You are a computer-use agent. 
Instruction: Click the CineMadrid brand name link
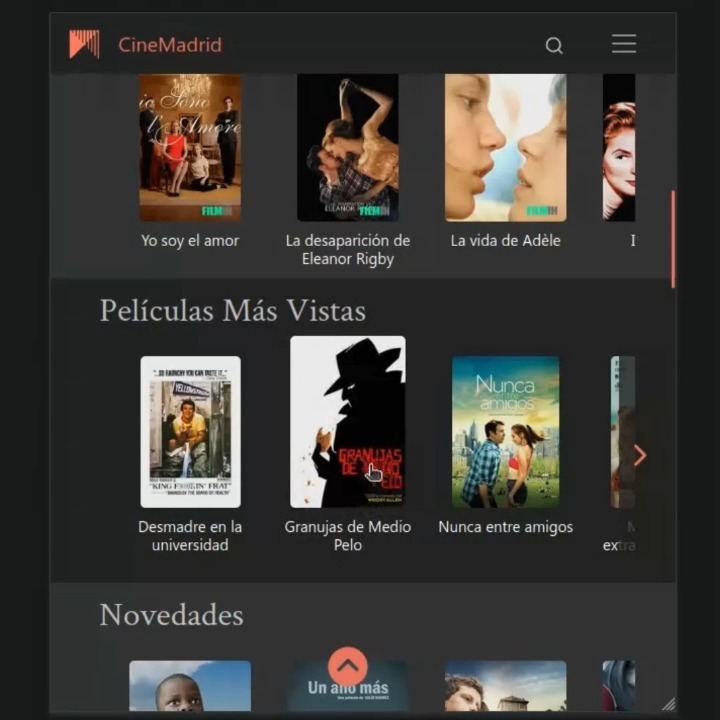170,45
